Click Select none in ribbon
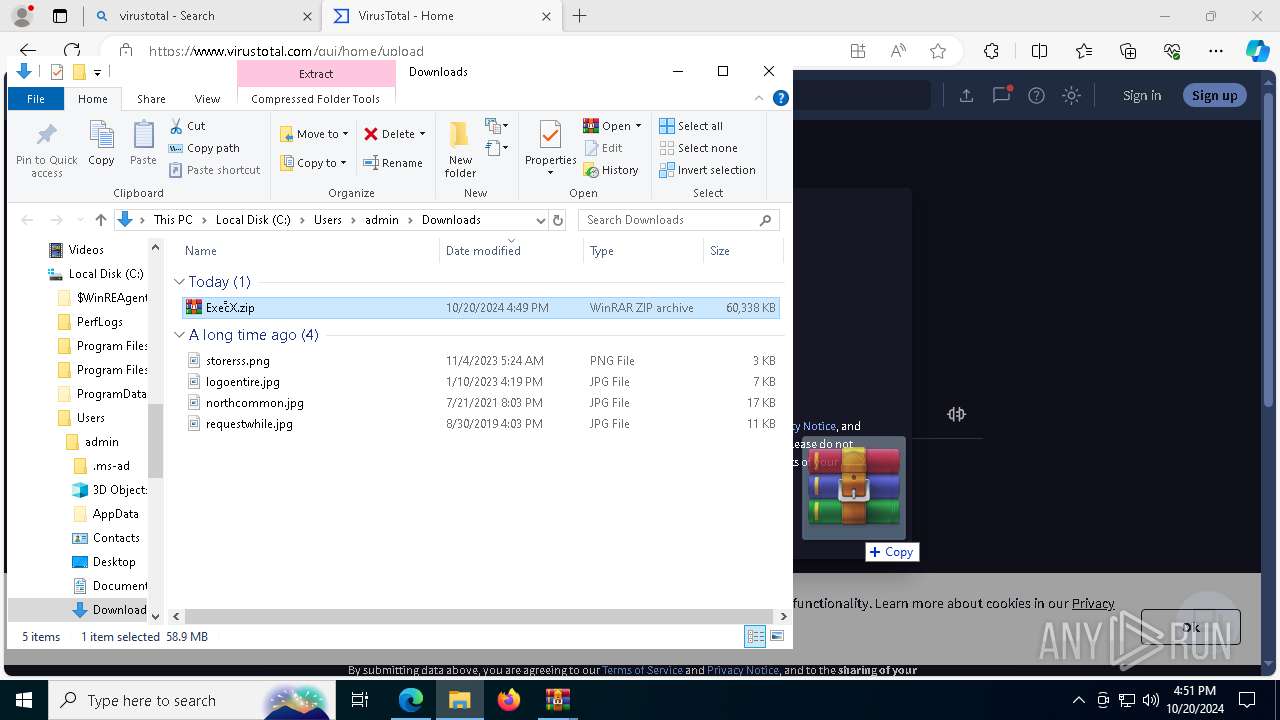The image size is (1280, 720). click(x=698, y=148)
